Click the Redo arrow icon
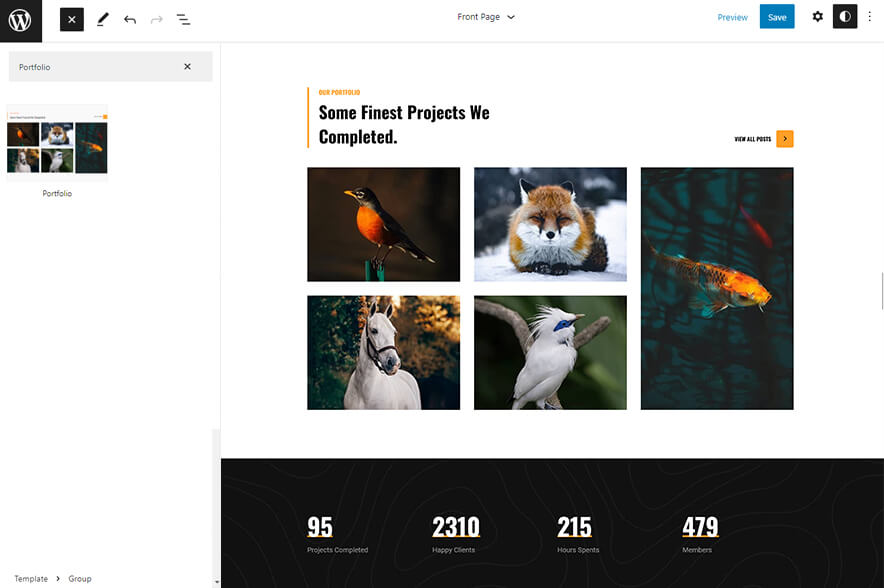Image resolution: width=884 pixels, height=588 pixels. [155, 18]
